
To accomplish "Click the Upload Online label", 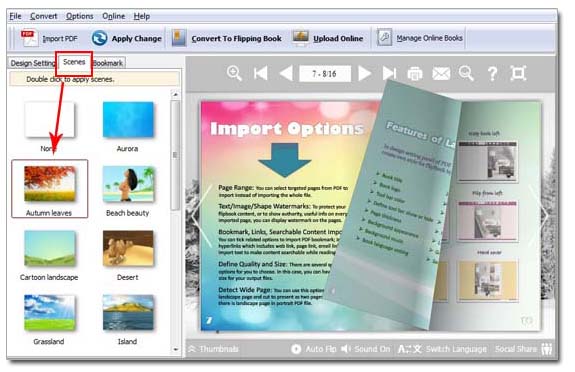I will 338,39.
